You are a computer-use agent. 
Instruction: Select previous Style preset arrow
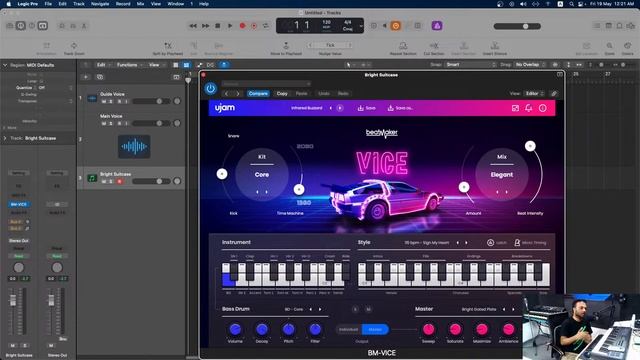tap(457, 243)
